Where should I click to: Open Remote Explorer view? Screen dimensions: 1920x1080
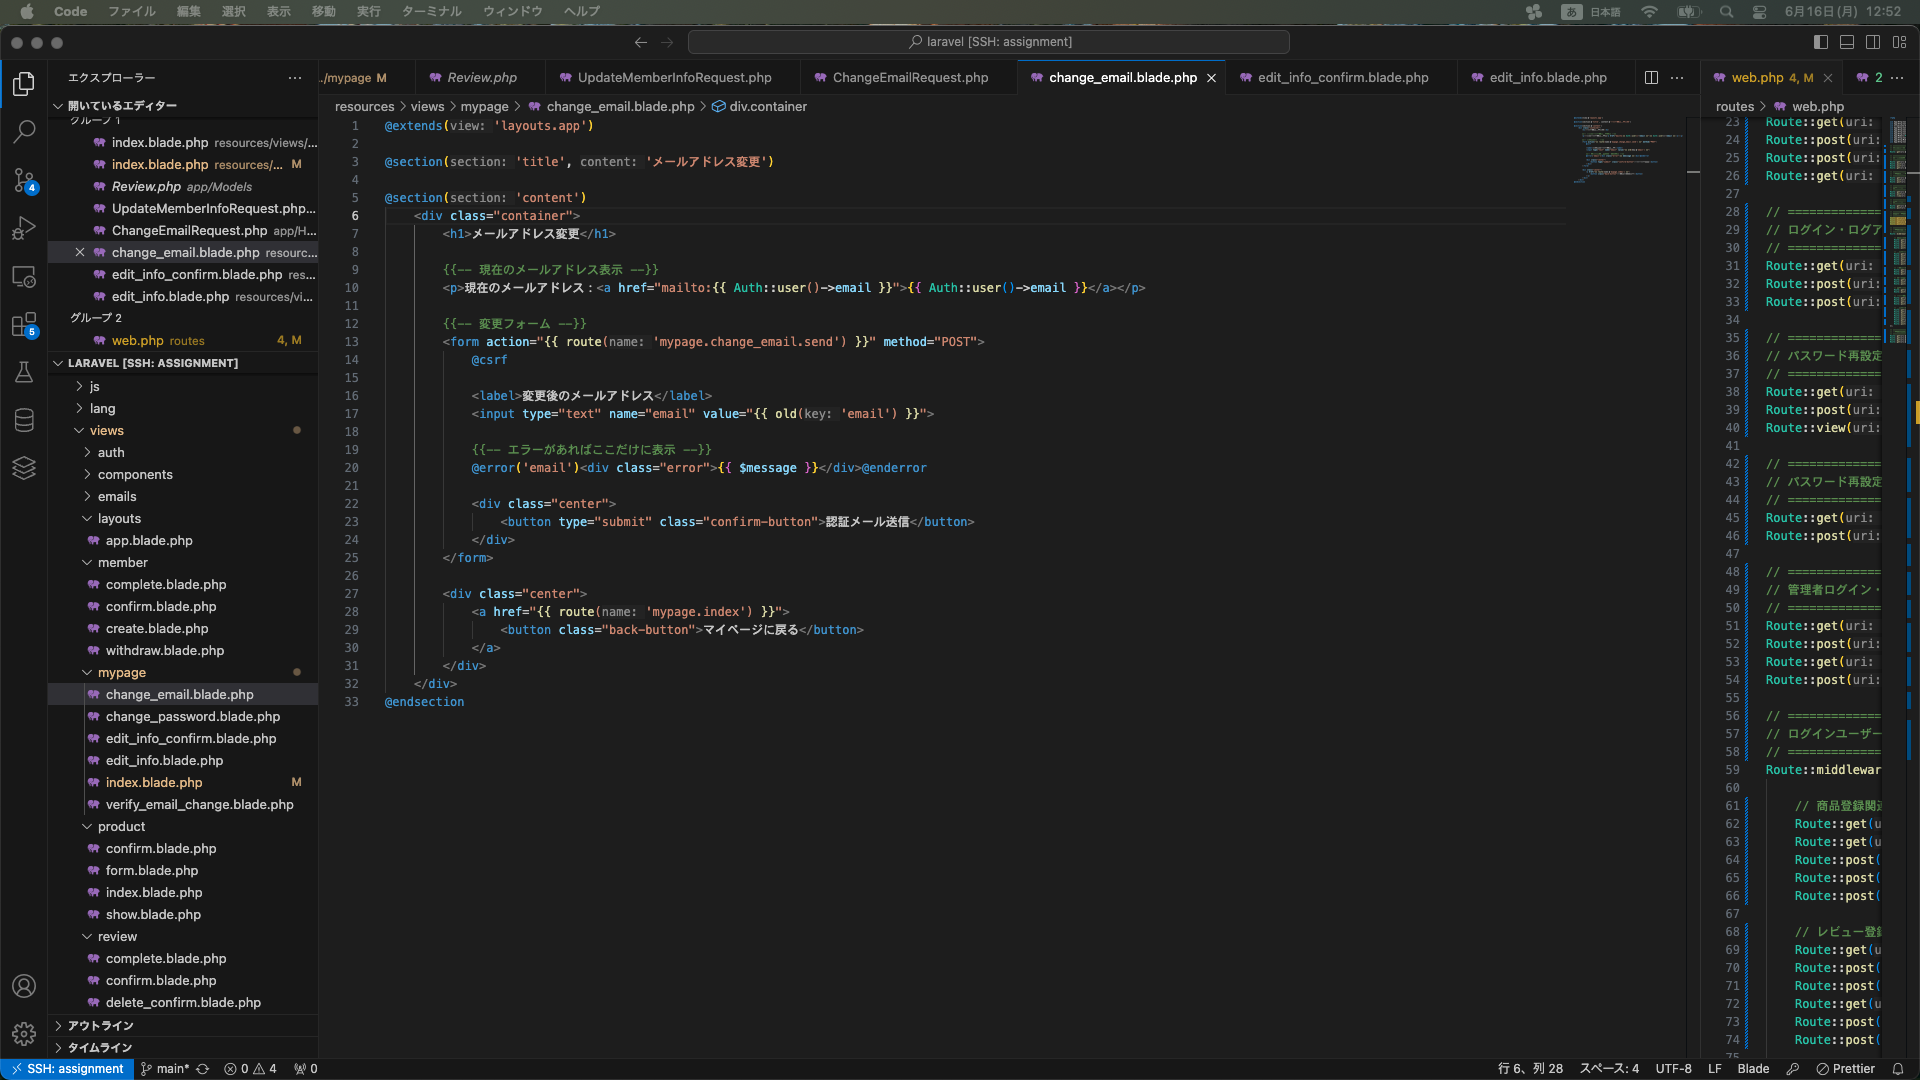tap(24, 277)
